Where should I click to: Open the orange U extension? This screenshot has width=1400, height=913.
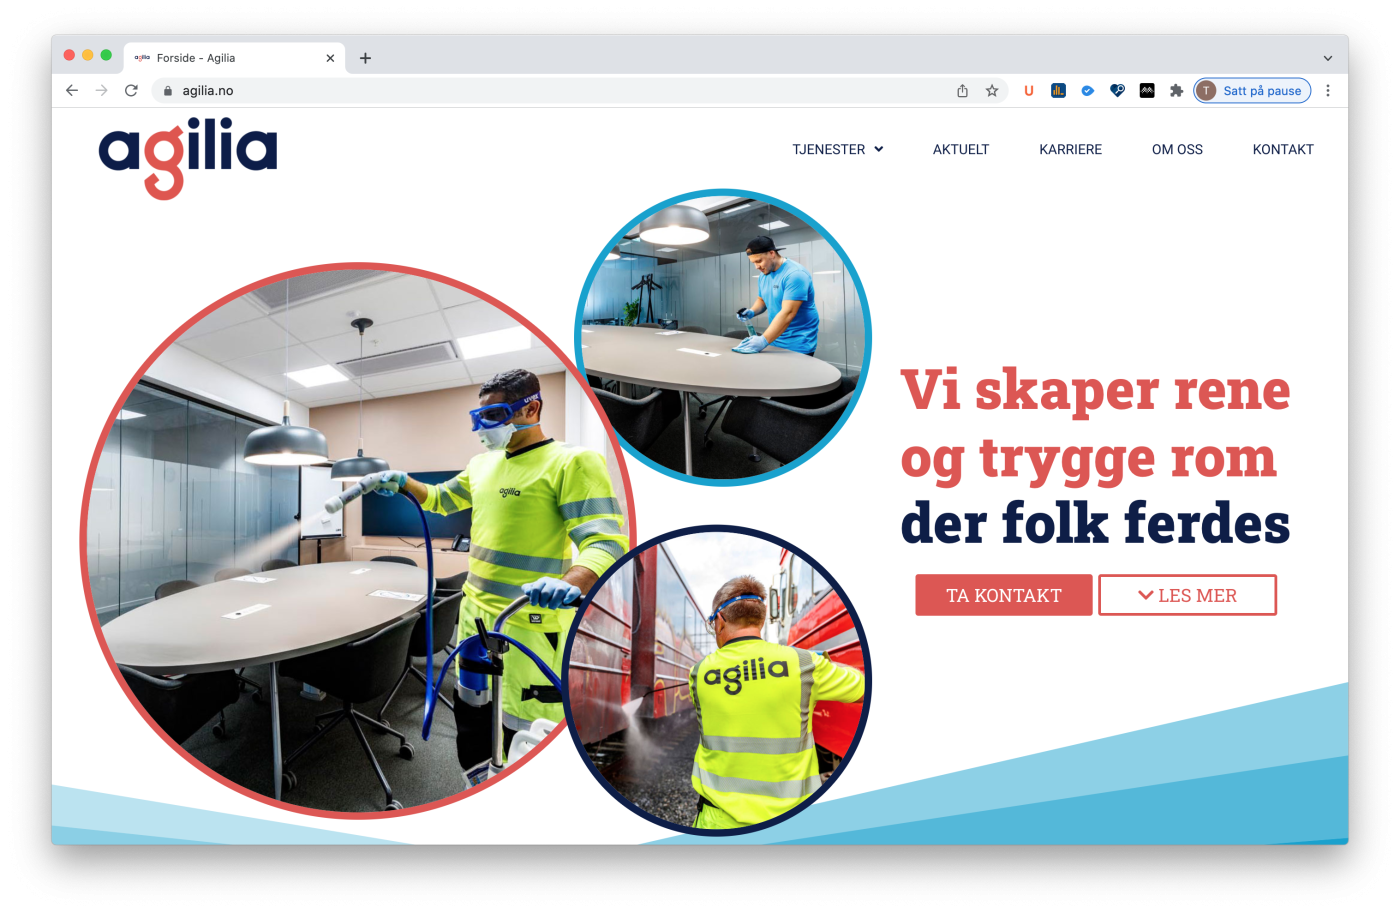point(1029,90)
